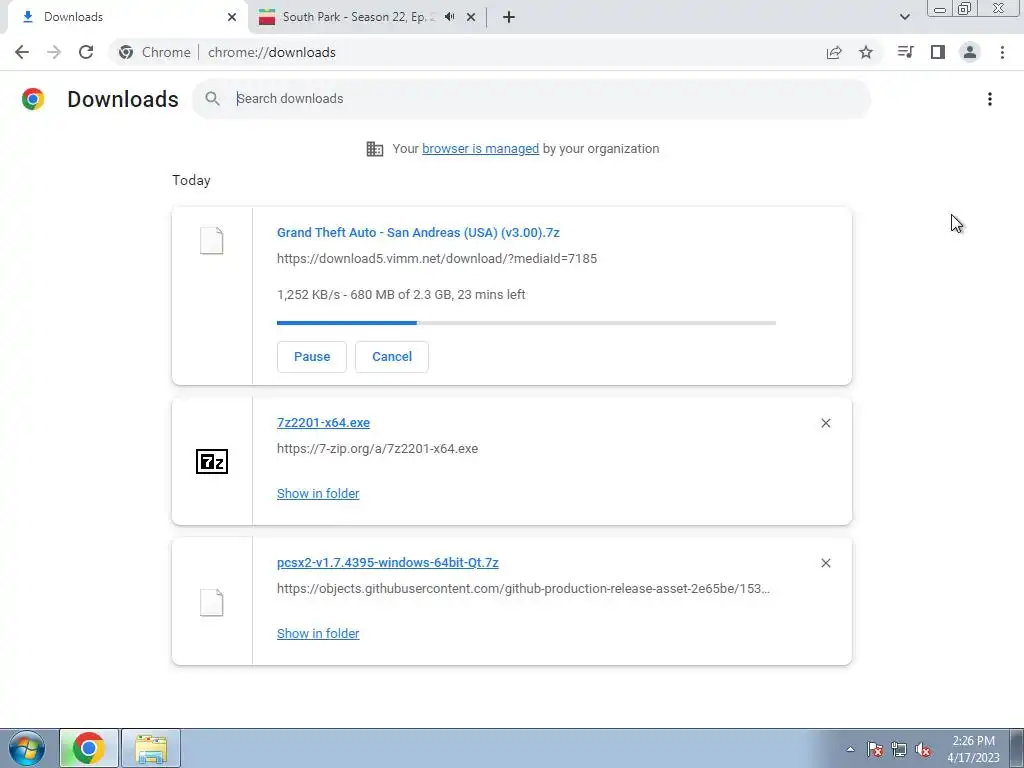Click the pcsx2 archive file icon
The width and height of the screenshot is (1024, 768).
pyautogui.click(x=212, y=602)
